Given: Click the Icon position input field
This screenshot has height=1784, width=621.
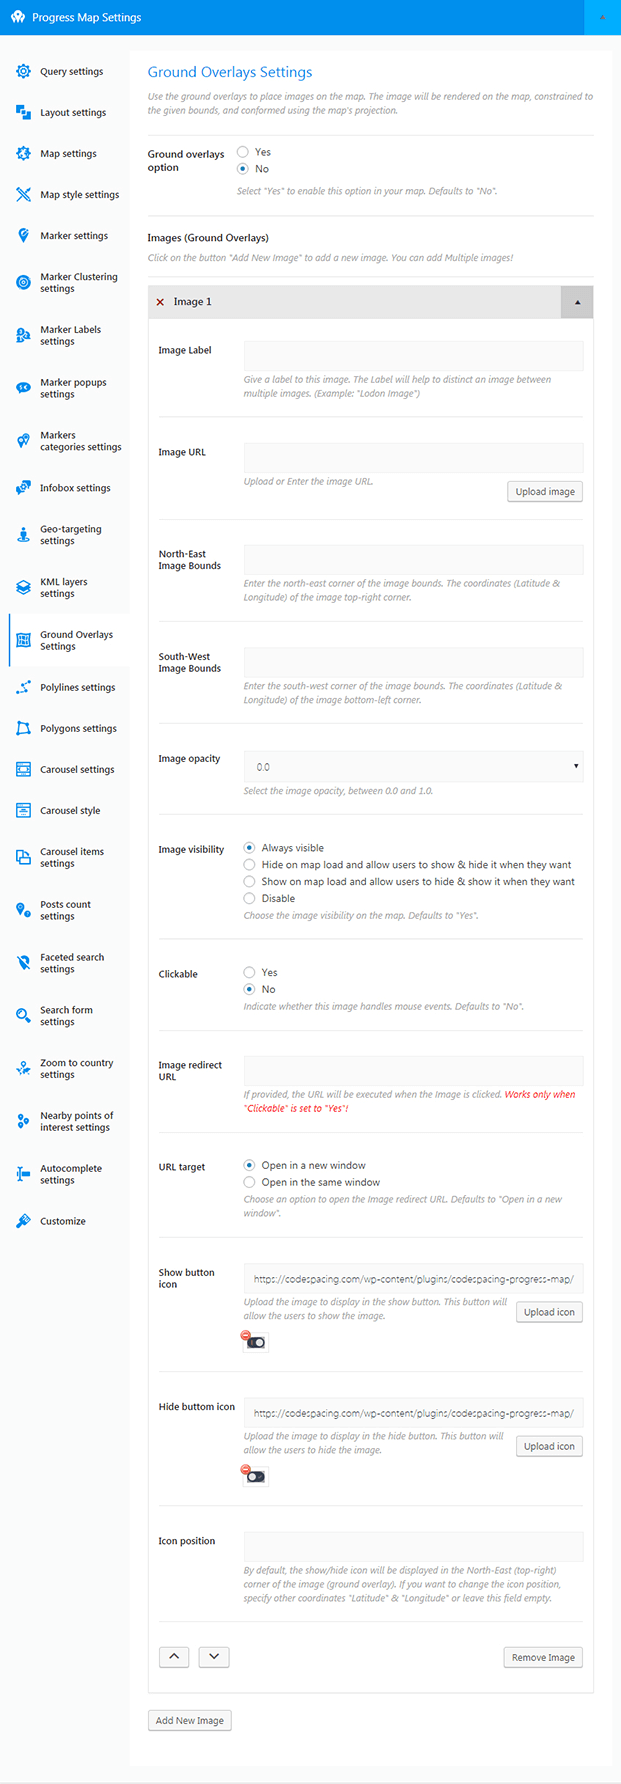Looking at the screenshot, I should 413,1547.
